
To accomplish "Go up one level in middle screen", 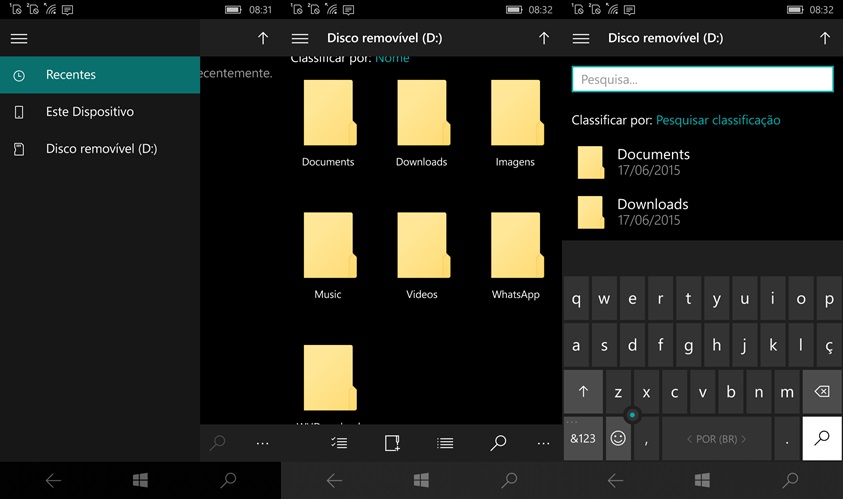I will click(544, 38).
